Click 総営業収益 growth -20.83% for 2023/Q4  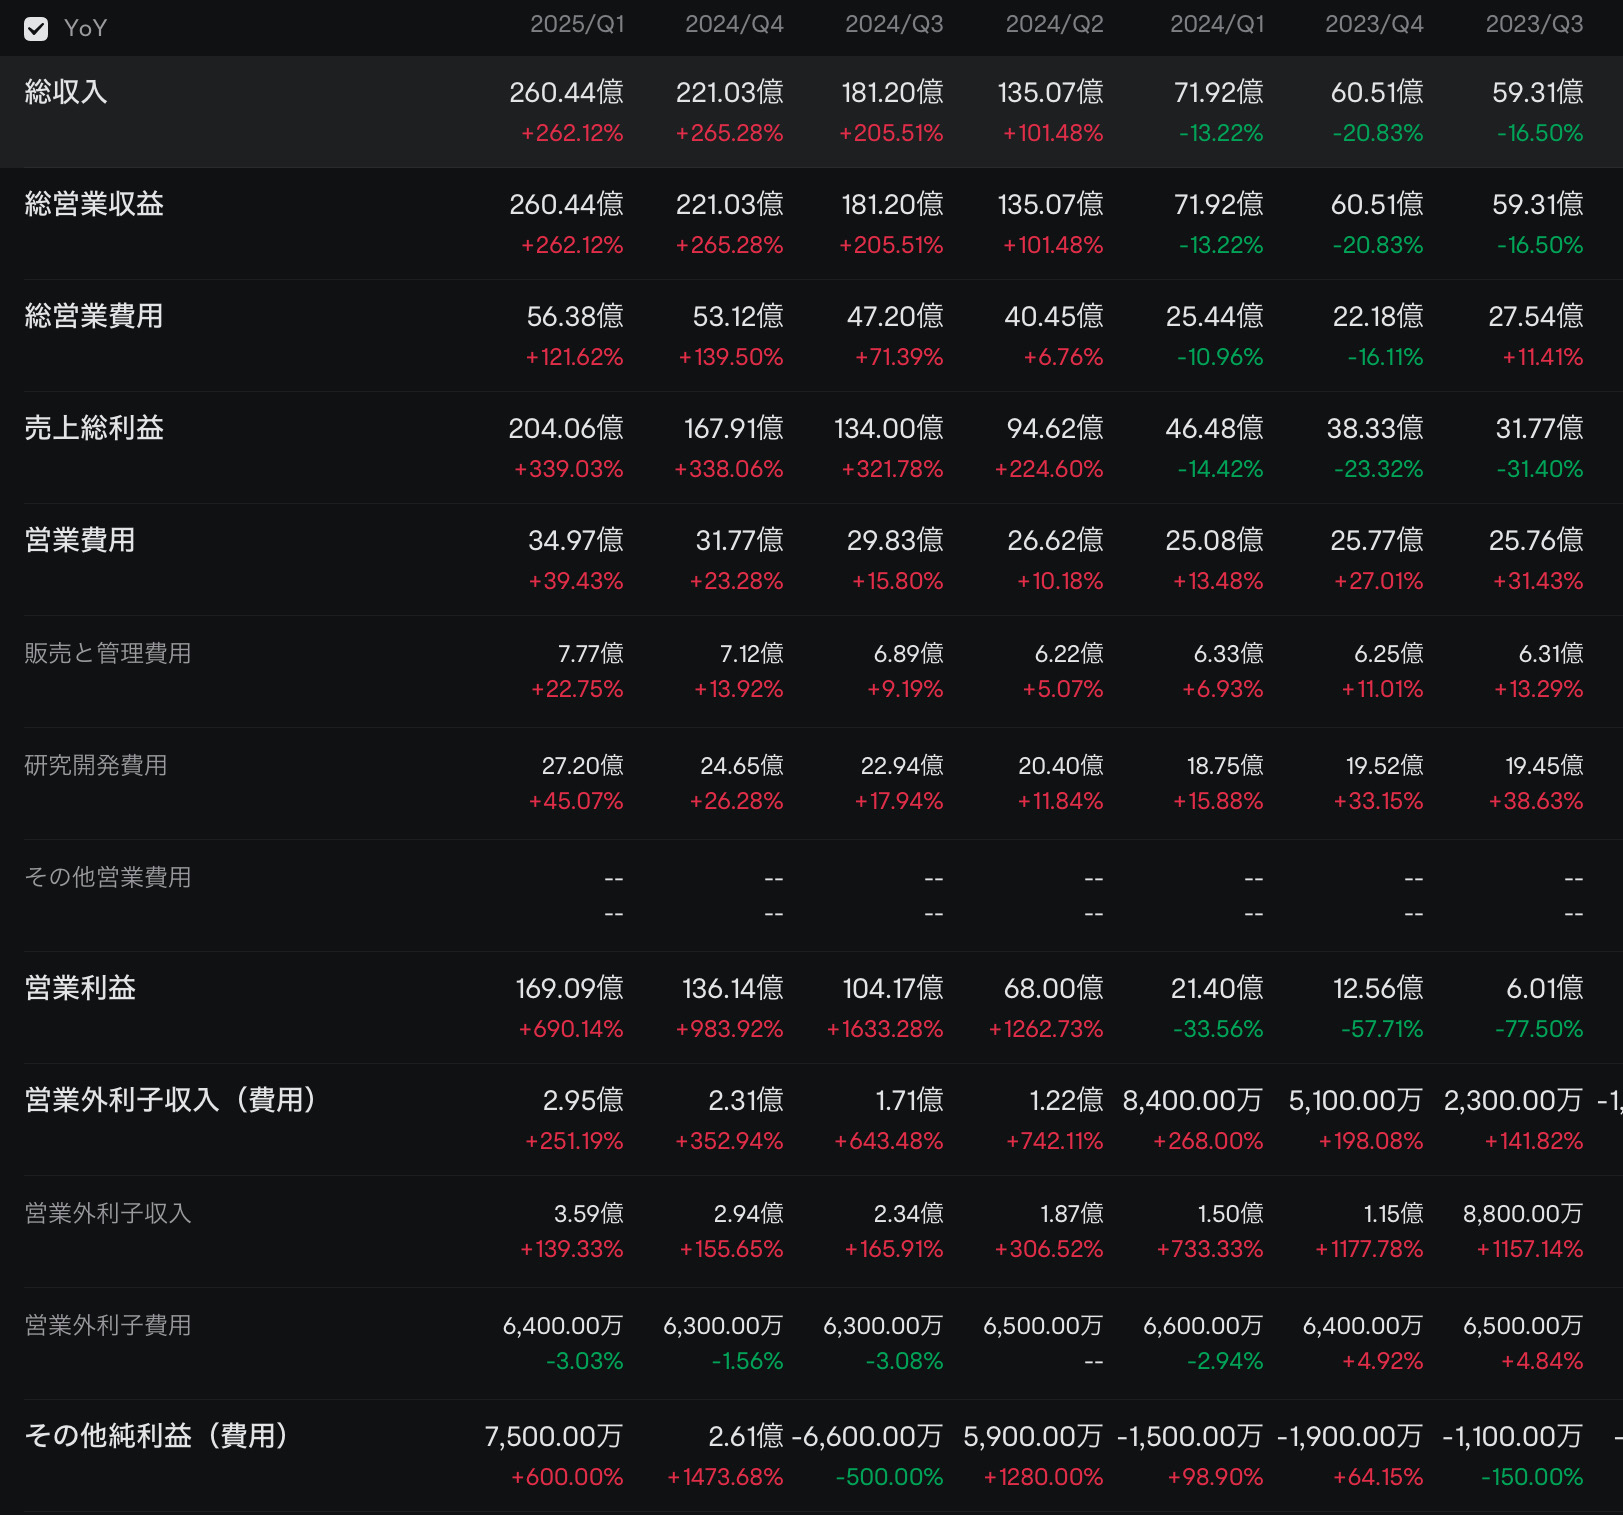pyautogui.click(x=1377, y=245)
